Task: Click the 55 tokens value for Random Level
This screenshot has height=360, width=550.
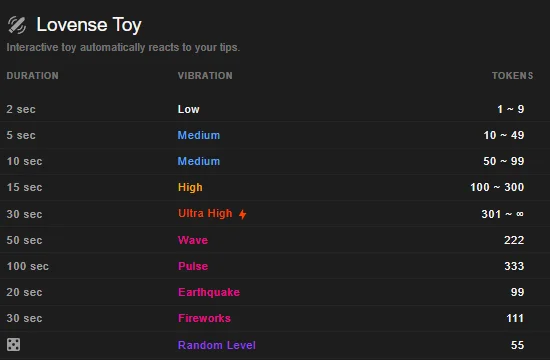Action: click(x=518, y=345)
